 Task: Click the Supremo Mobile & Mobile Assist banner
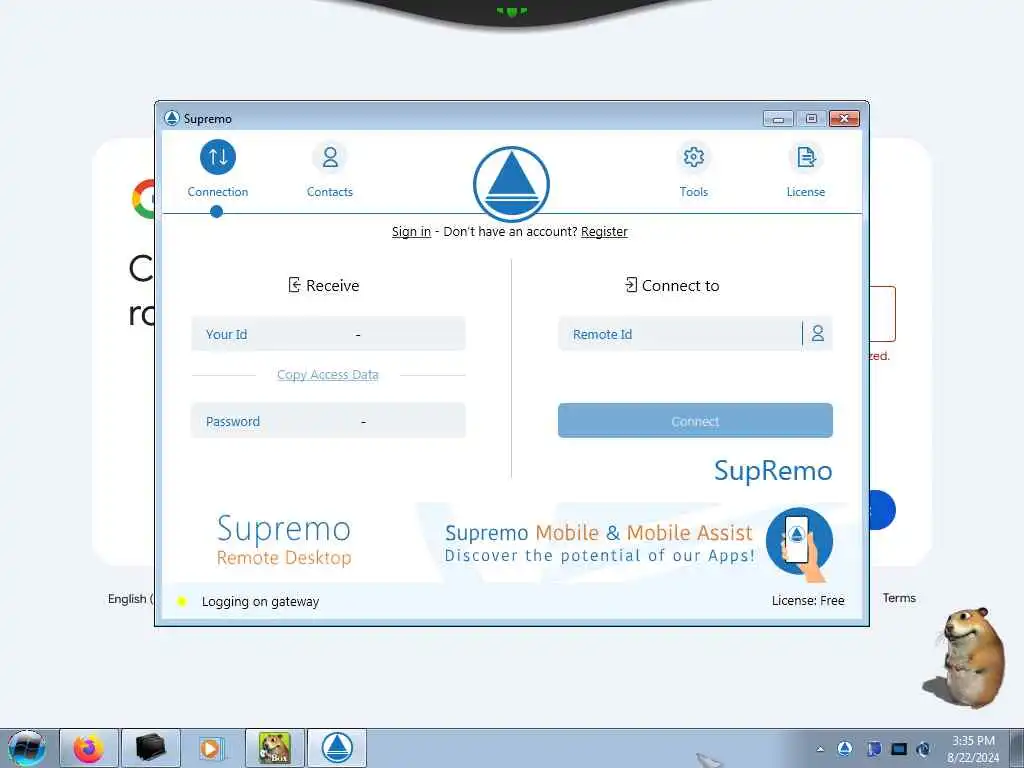click(599, 543)
